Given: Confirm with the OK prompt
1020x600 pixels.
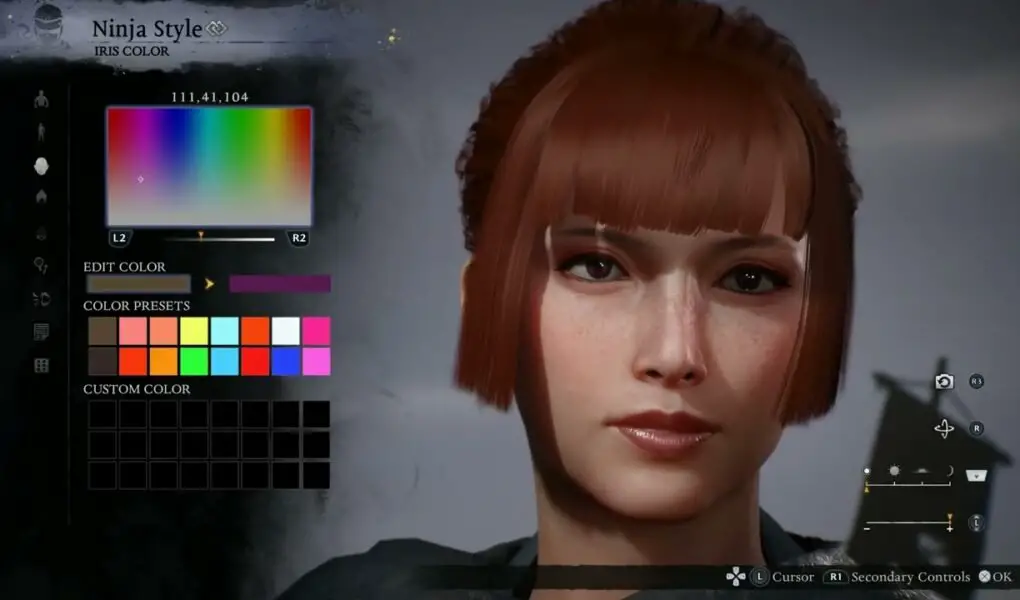Looking at the screenshot, I should (x=995, y=577).
